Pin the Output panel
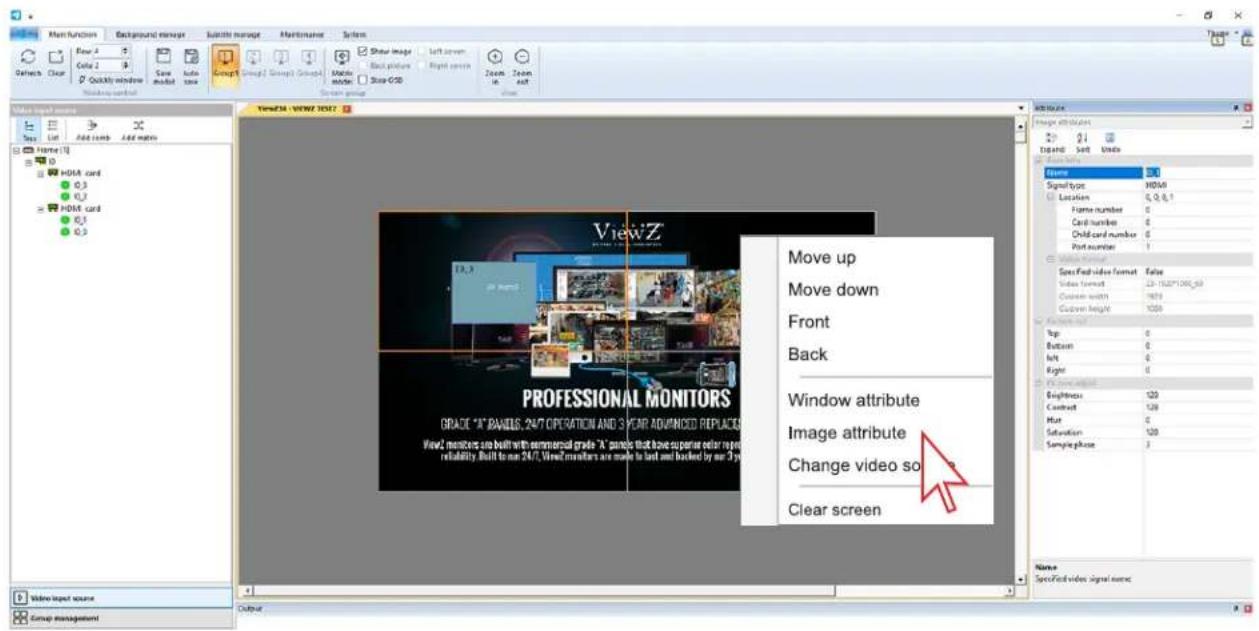This screenshot has height=631, width=1259. (x=1236, y=608)
